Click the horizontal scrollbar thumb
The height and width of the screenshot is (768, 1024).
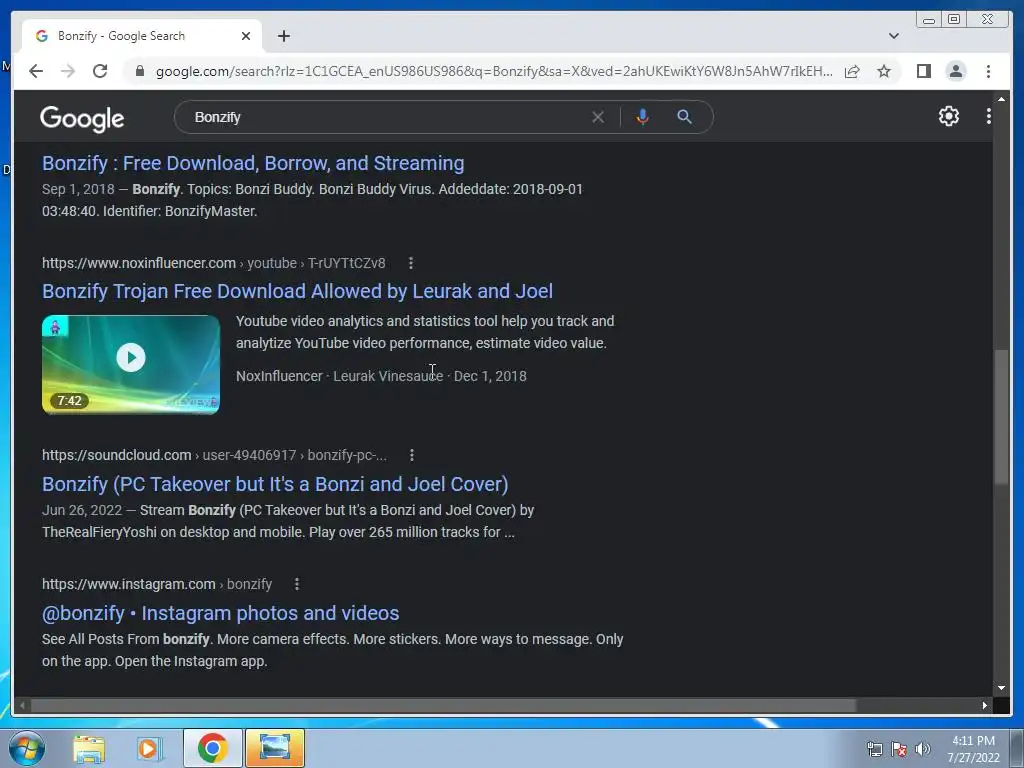pos(444,705)
